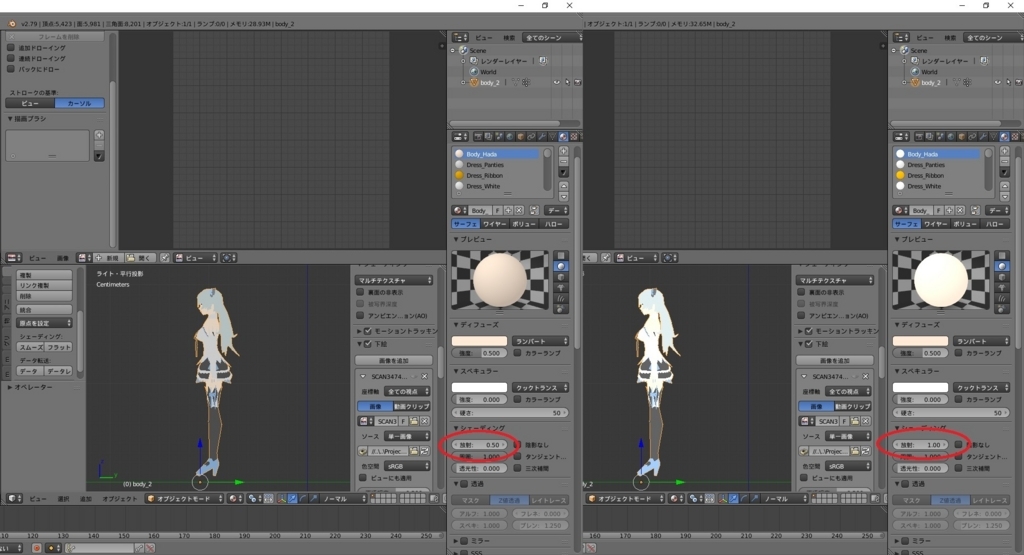Toggle アンビエン...ョン(AO) checkbox in left window
The height and width of the screenshot is (555, 1024).
(360, 315)
